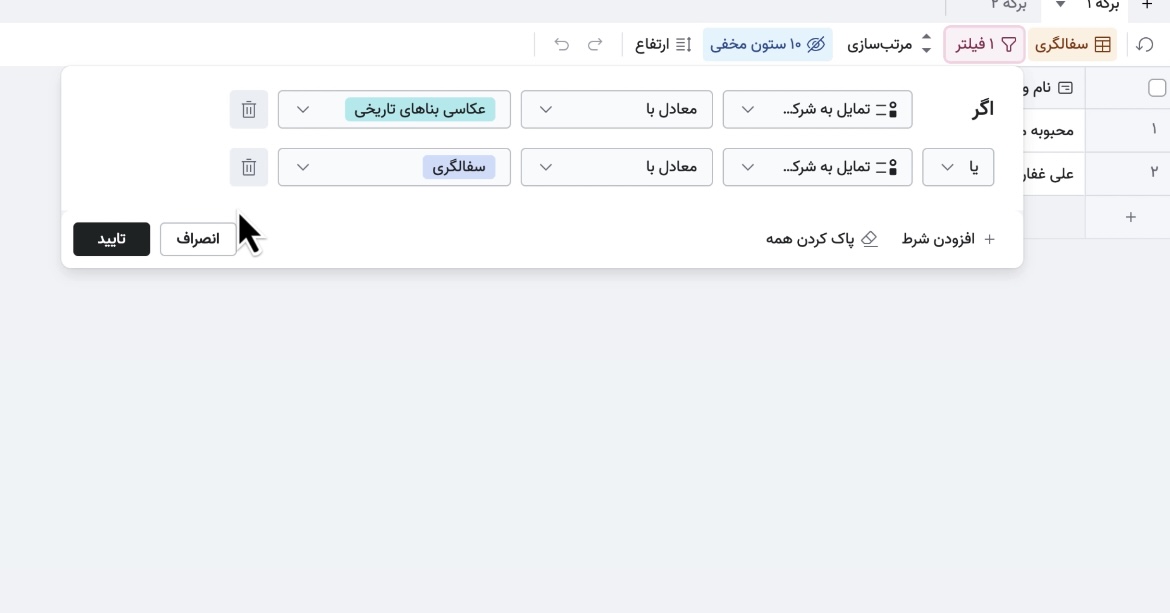Show the ۱۰ hidden columns
Viewport: 1170px width, 613px height.
(x=767, y=44)
